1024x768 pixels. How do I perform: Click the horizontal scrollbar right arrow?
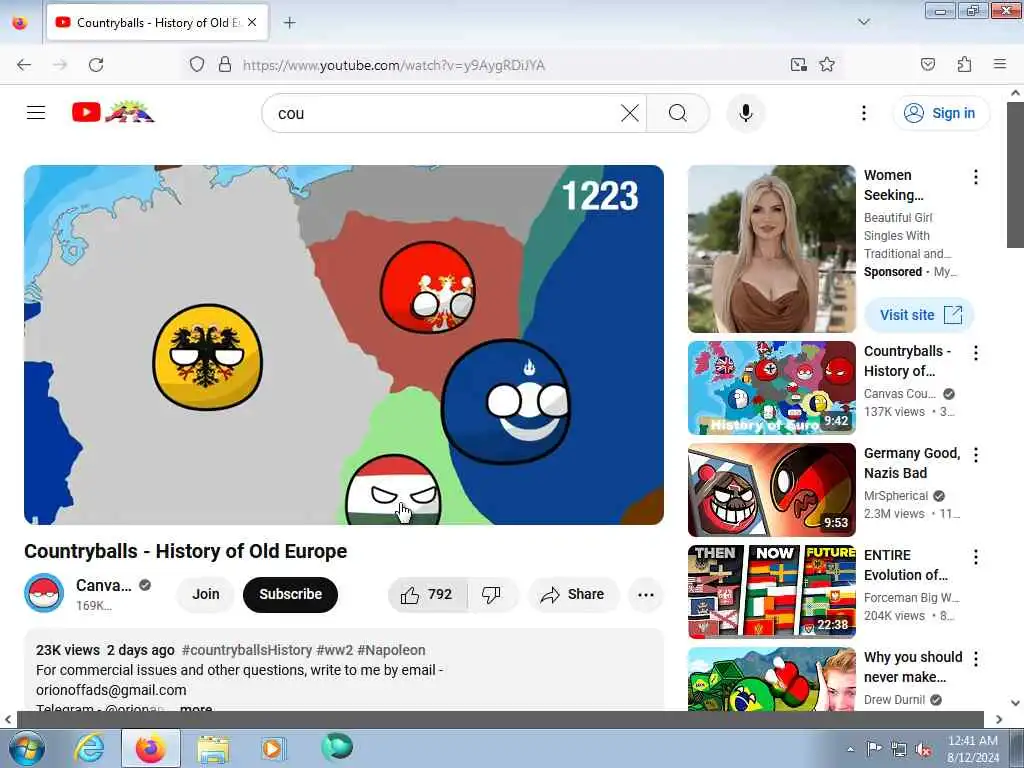[999, 719]
